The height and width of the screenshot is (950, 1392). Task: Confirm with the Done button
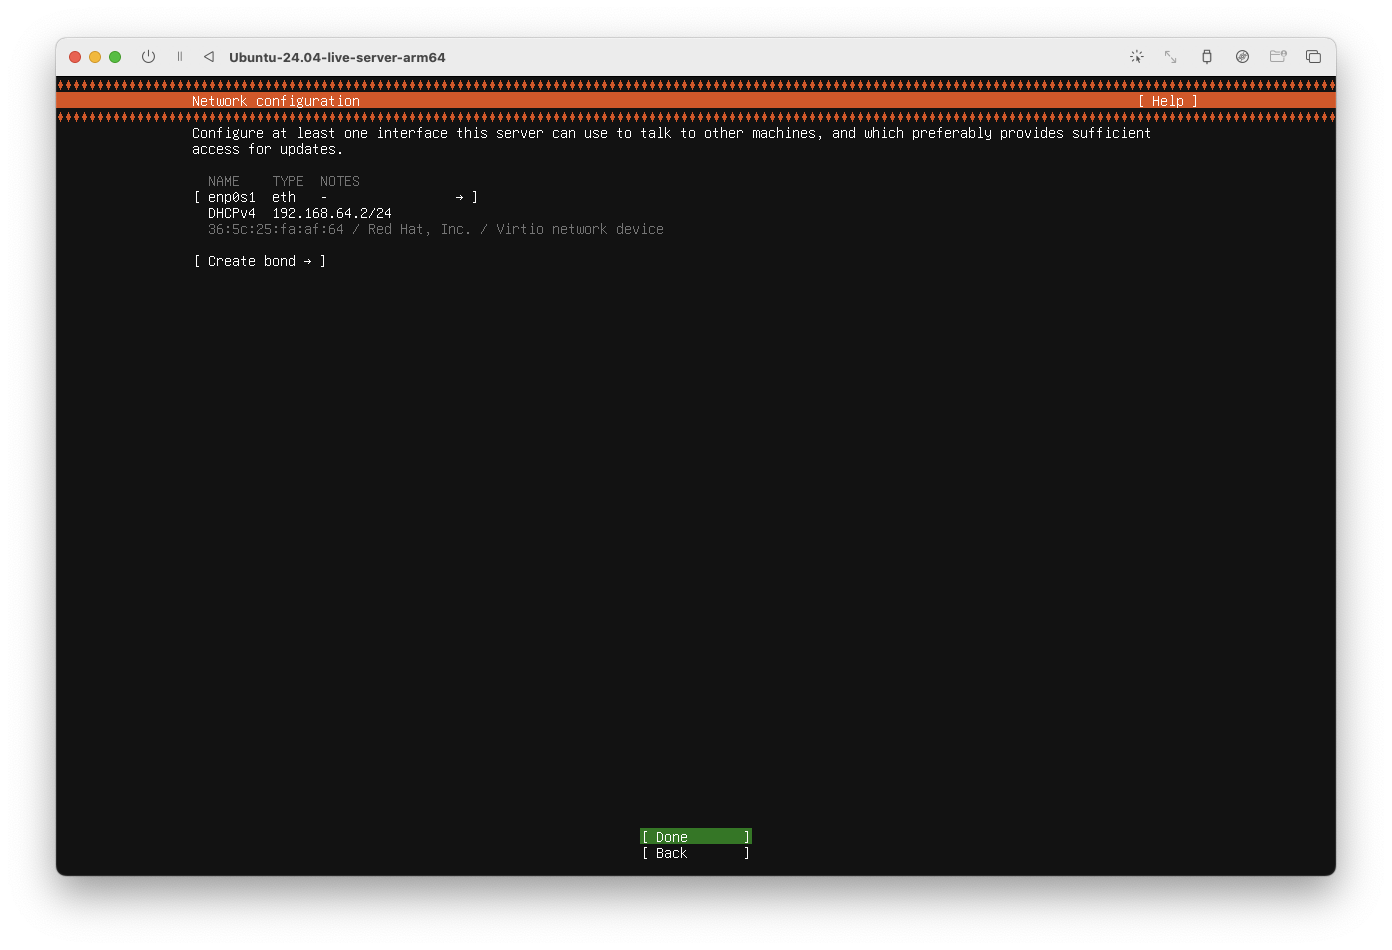[x=696, y=837]
